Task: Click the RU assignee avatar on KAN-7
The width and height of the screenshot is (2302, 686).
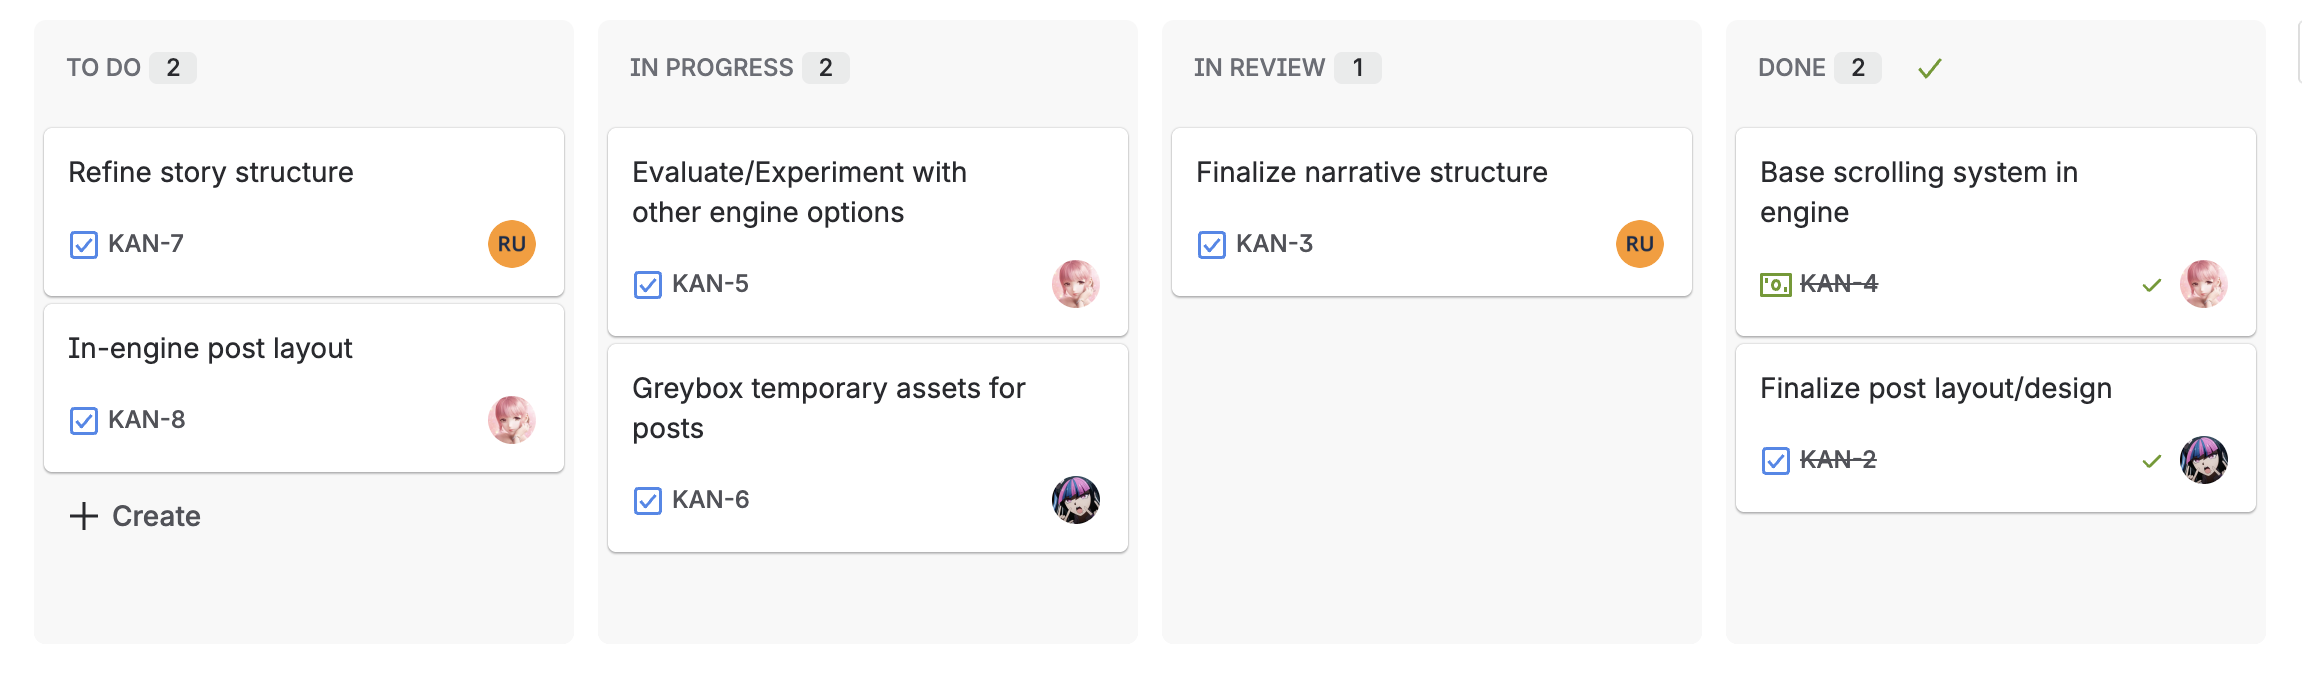Action: (511, 244)
